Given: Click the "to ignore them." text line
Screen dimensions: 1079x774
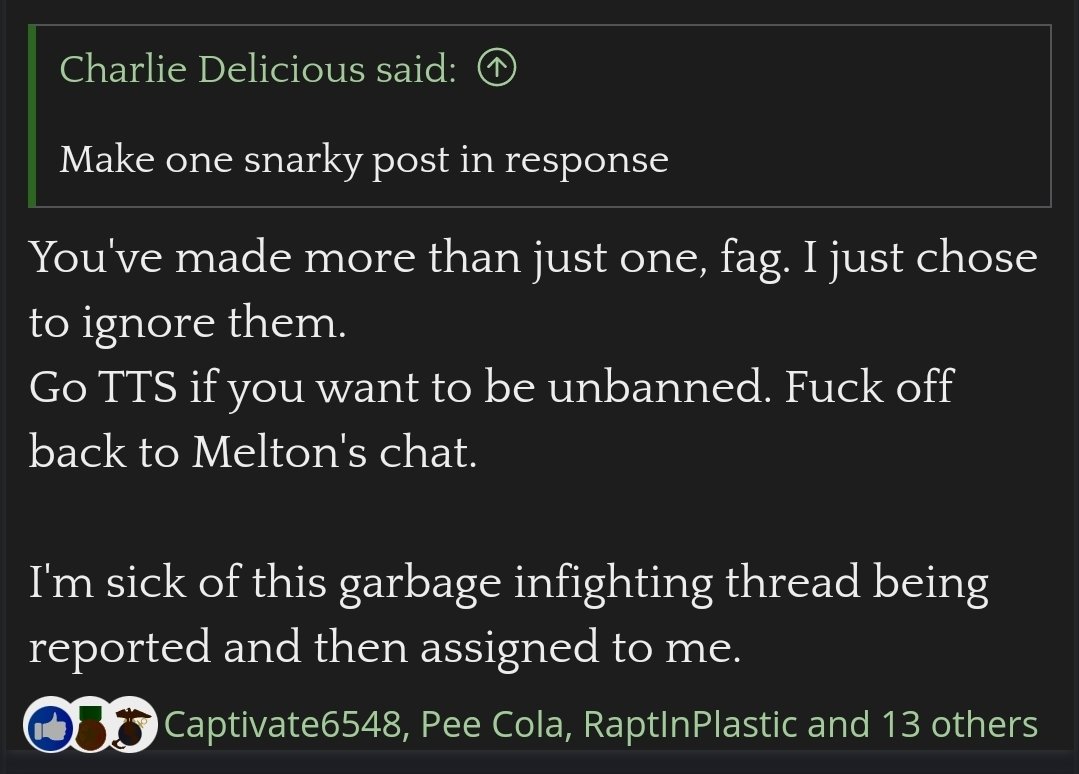Looking at the screenshot, I should (188, 323).
